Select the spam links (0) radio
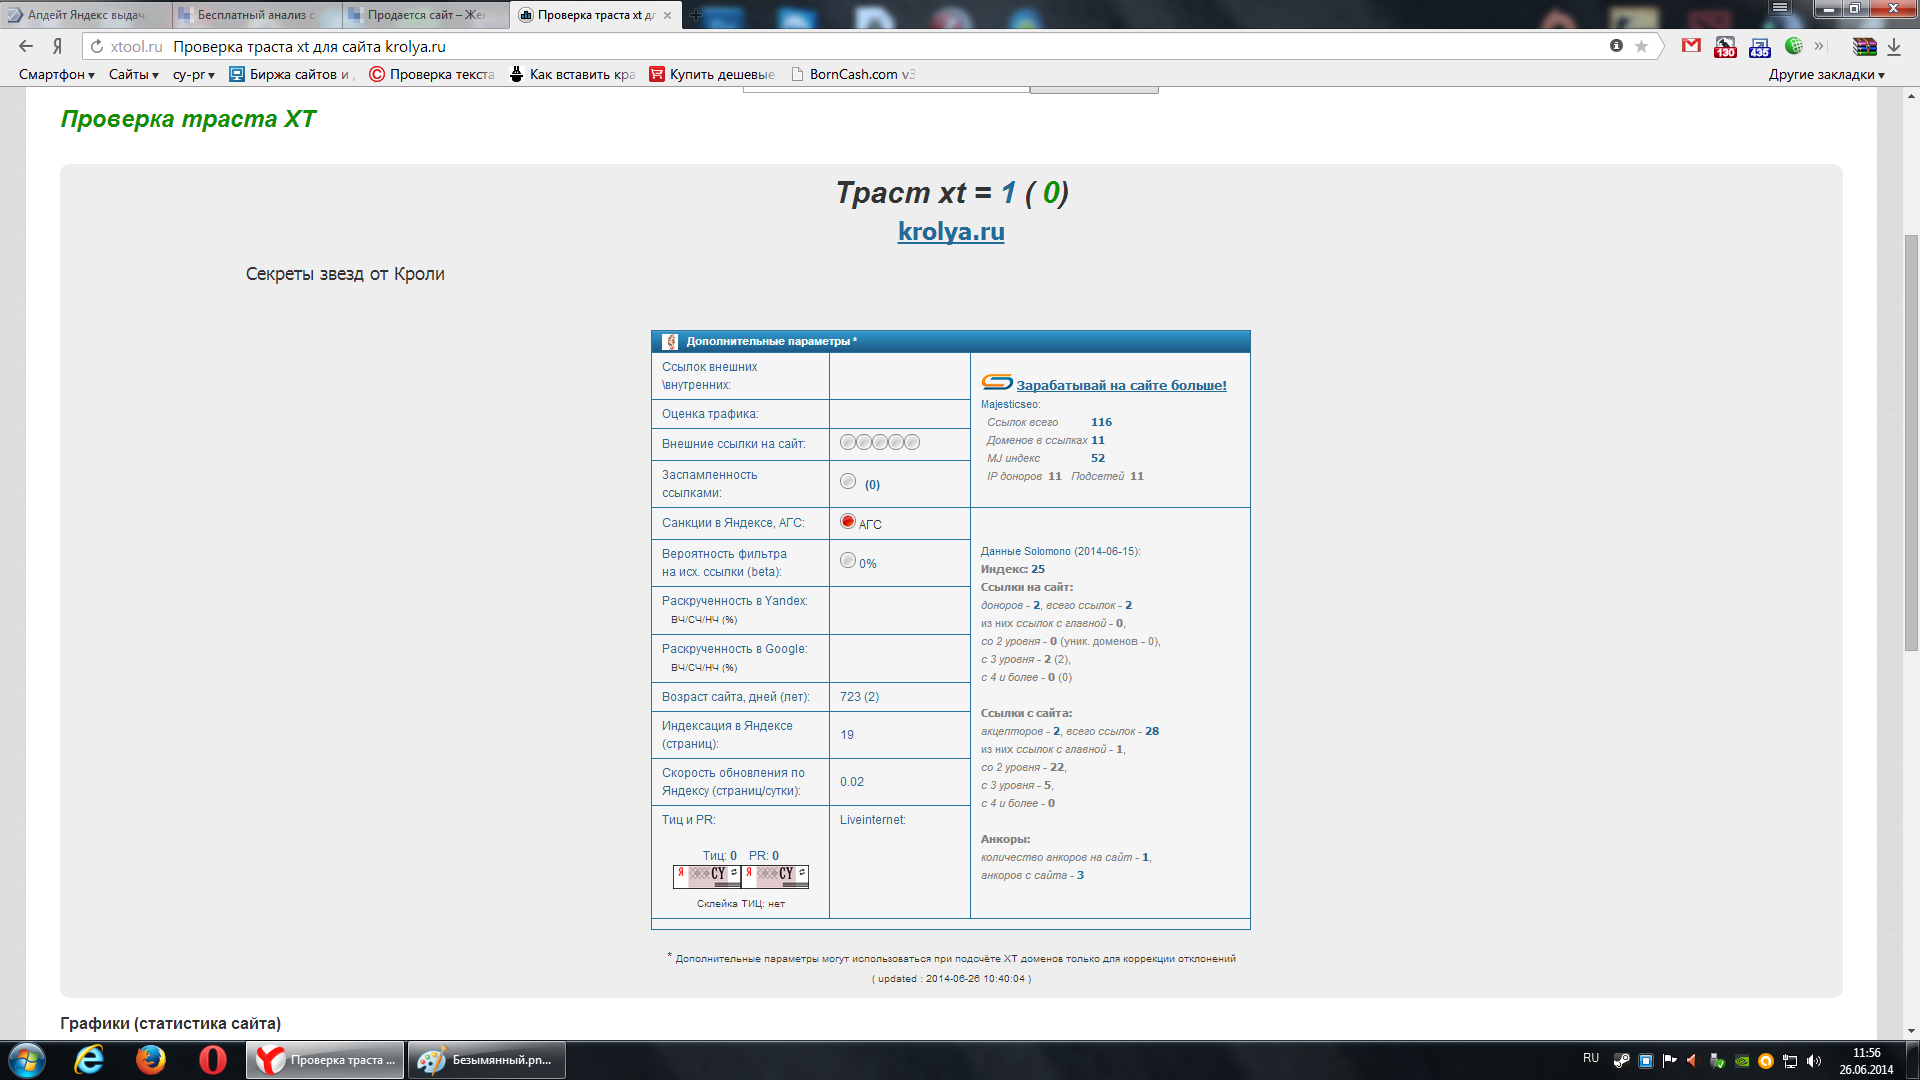 click(x=848, y=482)
